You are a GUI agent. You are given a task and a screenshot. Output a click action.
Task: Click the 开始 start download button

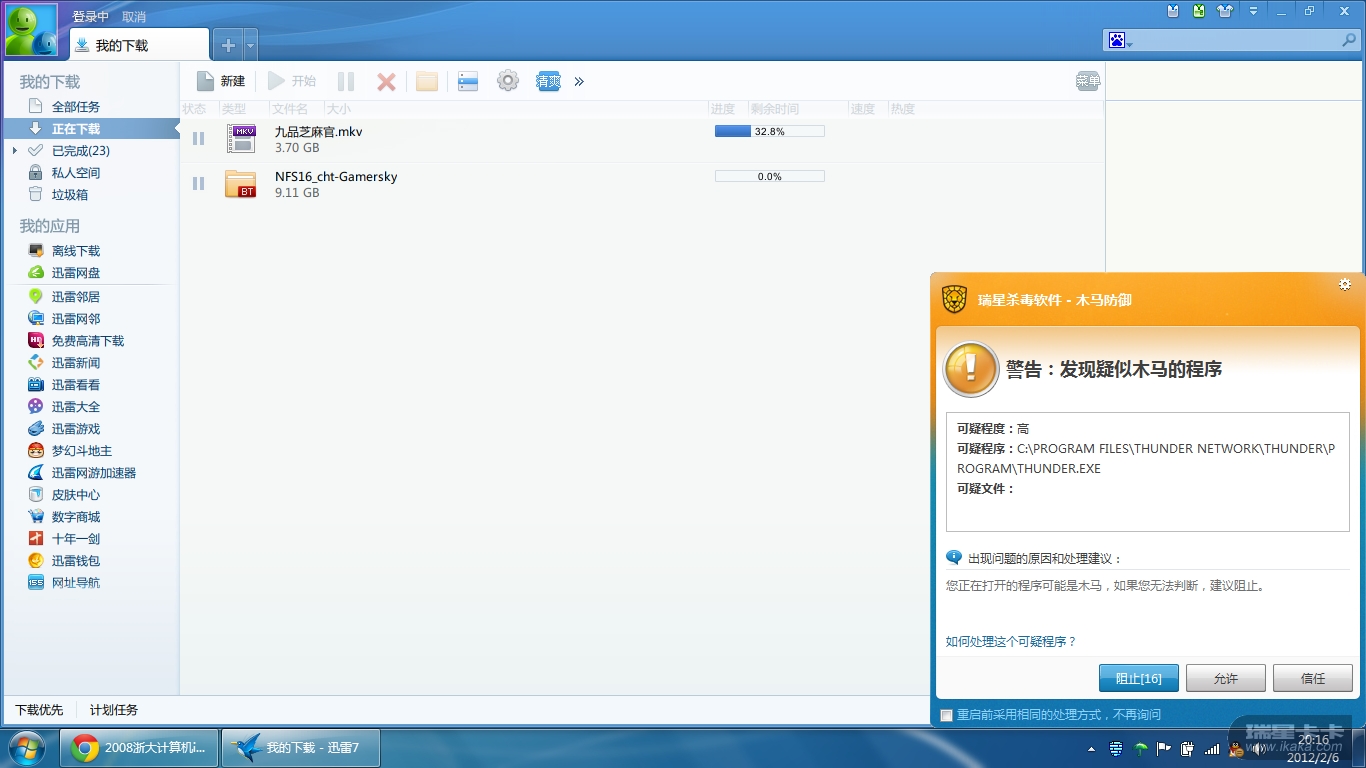tap(292, 81)
